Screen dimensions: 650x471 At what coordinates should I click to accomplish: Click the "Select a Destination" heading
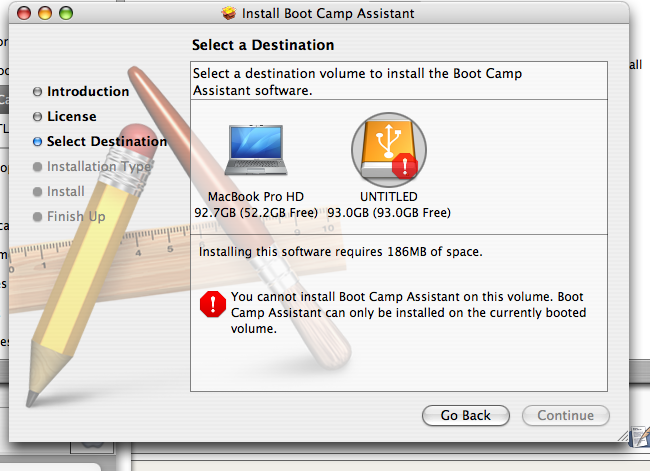click(x=263, y=45)
